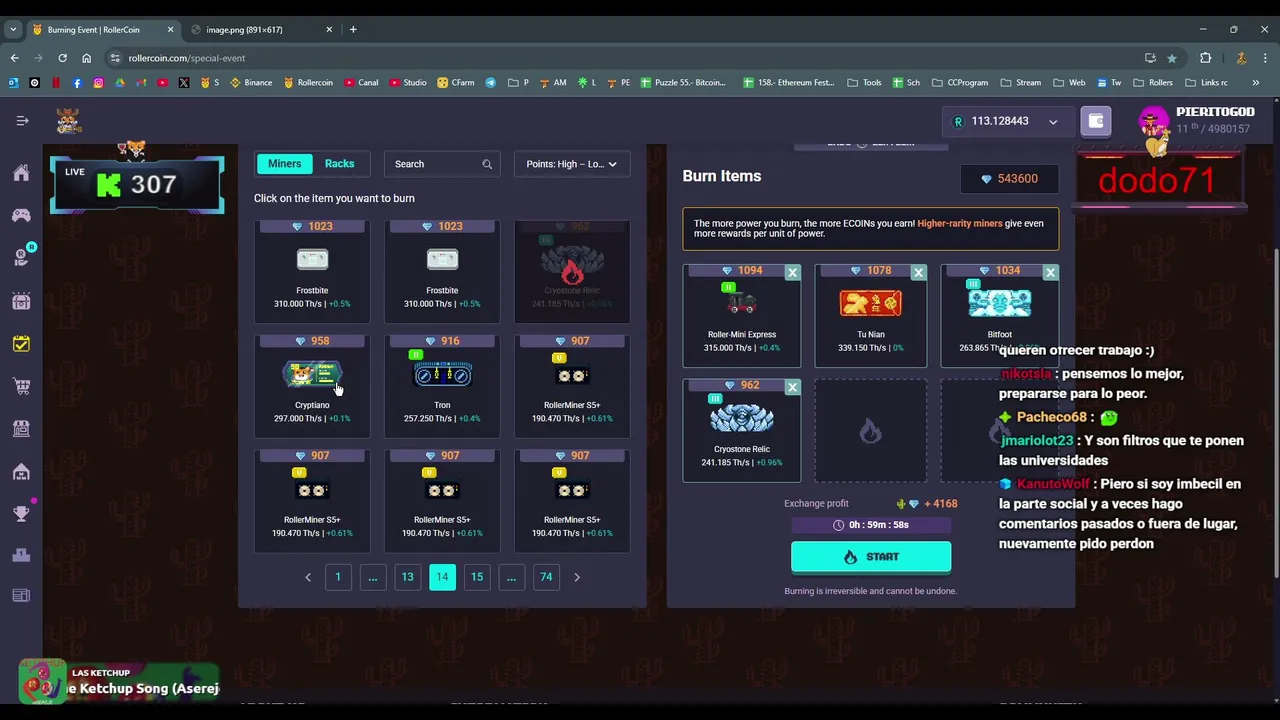Go to previous page arrow in pagination
The height and width of the screenshot is (720, 1280).
click(308, 577)
